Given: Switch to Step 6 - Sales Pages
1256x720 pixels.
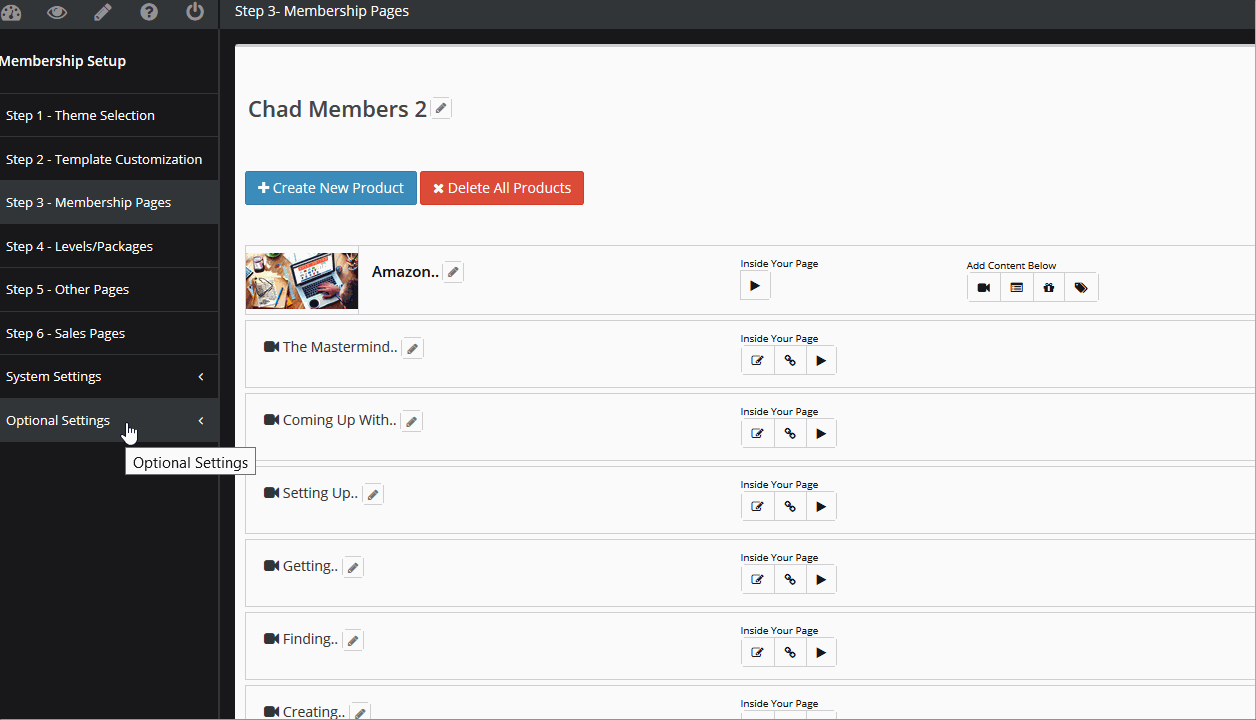Looking at the screenshot, I should (x=67, y=333).
